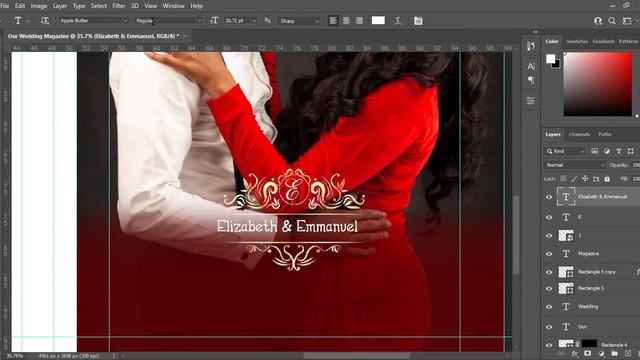Right align the text
This screenshot has width=640, height=360.
(x=359, y=20)
